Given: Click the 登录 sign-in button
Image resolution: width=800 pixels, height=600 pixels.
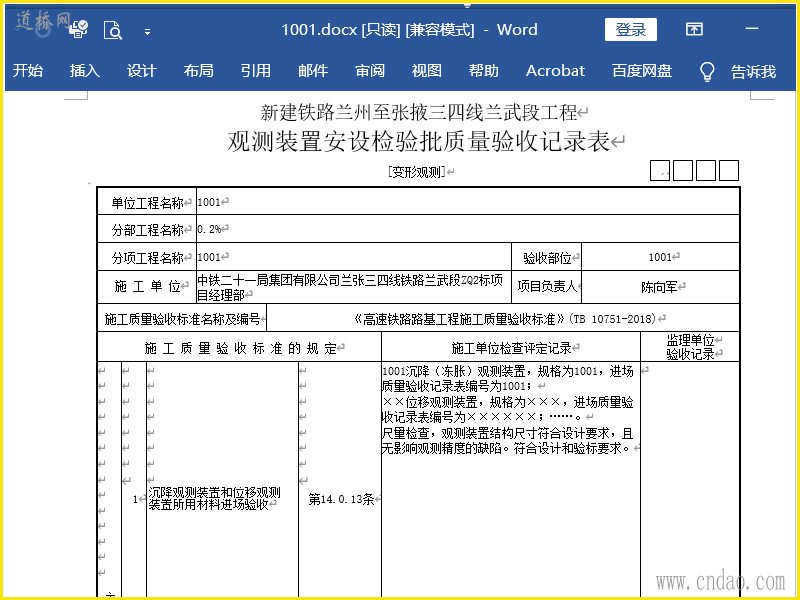Looking at the screenshot, I should (x=631, y=30).
